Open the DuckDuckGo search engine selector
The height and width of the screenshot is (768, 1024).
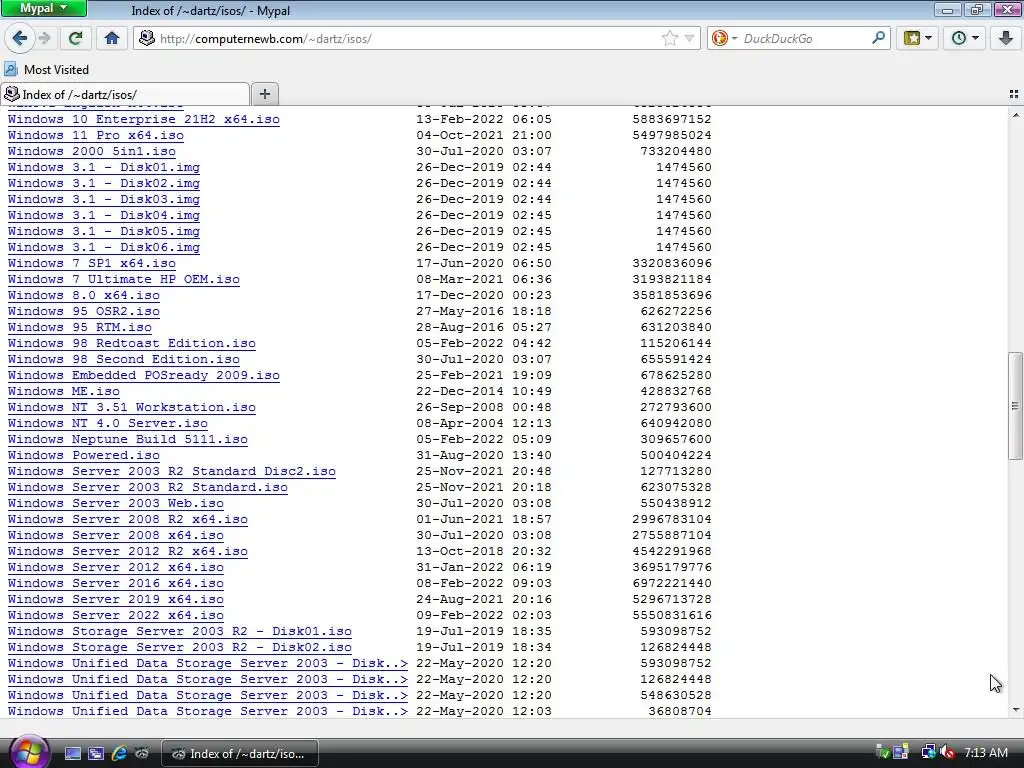point(724,39)
